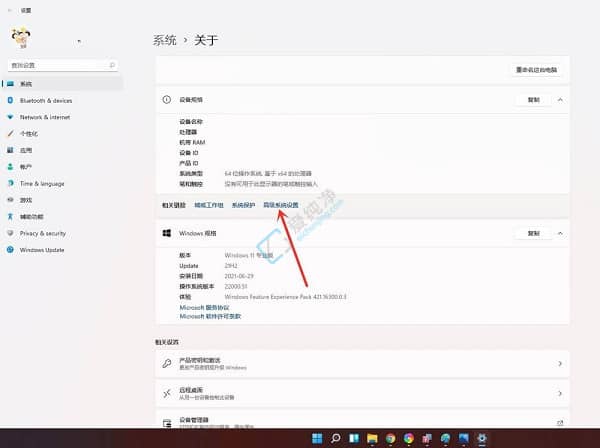Collapse the Windows 规格 section chevron

point(560,233)
